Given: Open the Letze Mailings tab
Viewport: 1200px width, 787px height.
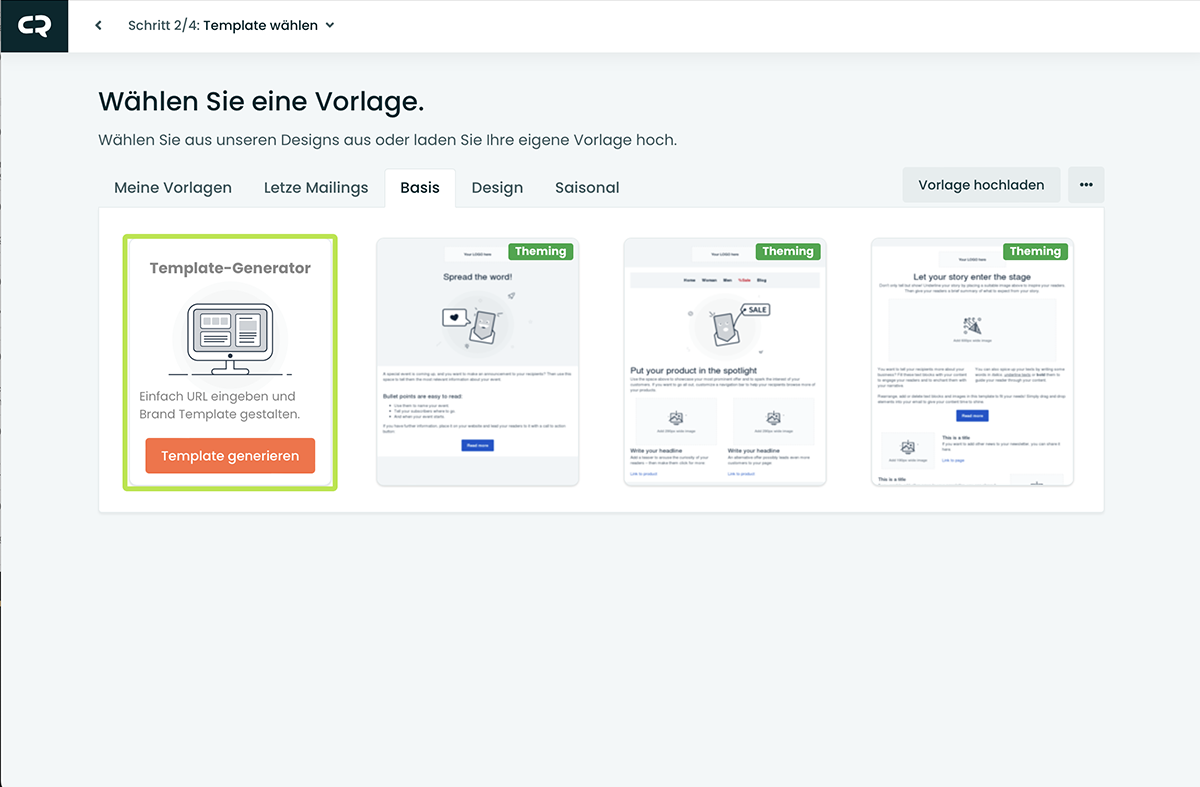Looking at the screenshot, I should tap(316, 188).
